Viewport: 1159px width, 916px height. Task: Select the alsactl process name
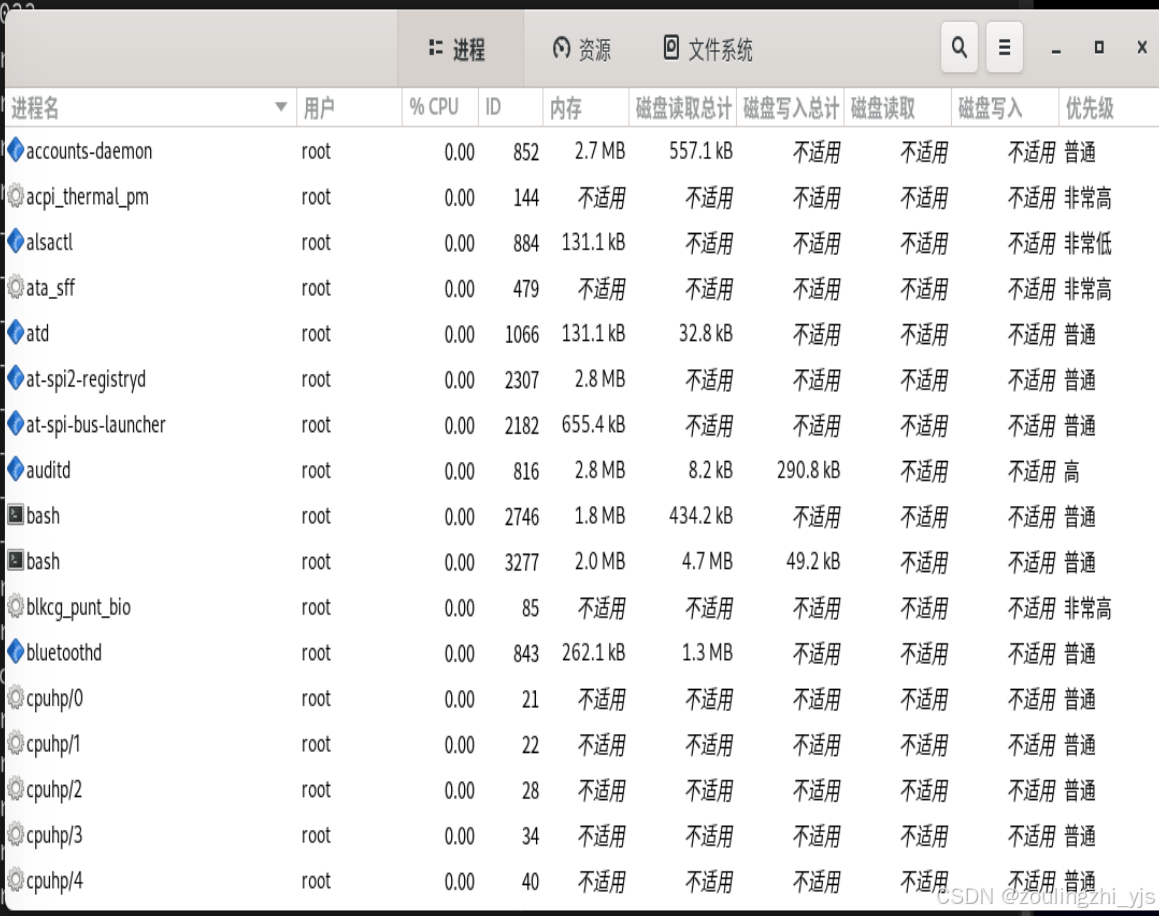(x=50, y=242)
